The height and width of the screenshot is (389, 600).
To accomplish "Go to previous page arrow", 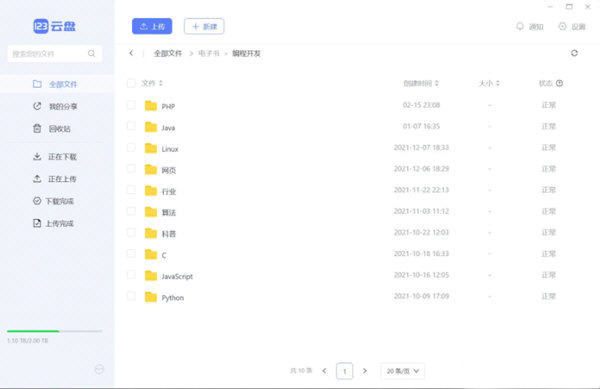I will coord(324,371).
